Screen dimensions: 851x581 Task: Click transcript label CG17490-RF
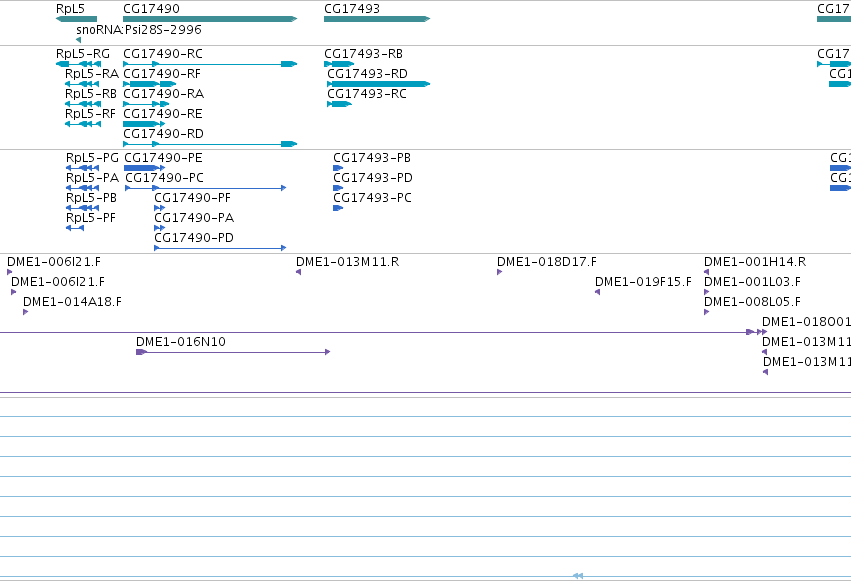[x=162, y=74]
